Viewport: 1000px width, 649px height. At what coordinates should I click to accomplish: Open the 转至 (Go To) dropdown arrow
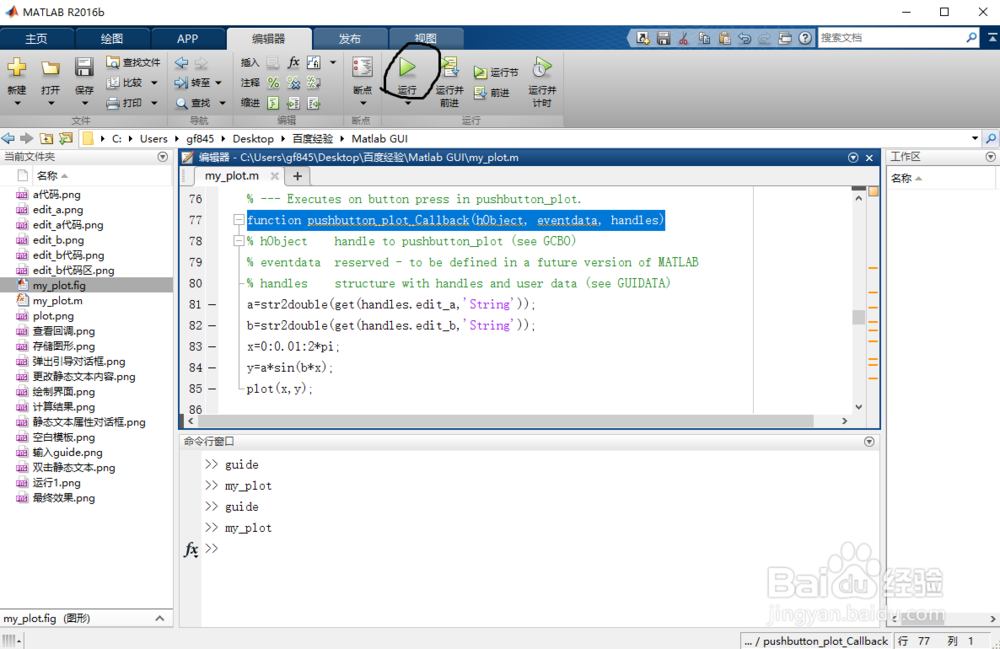[219, 83]
